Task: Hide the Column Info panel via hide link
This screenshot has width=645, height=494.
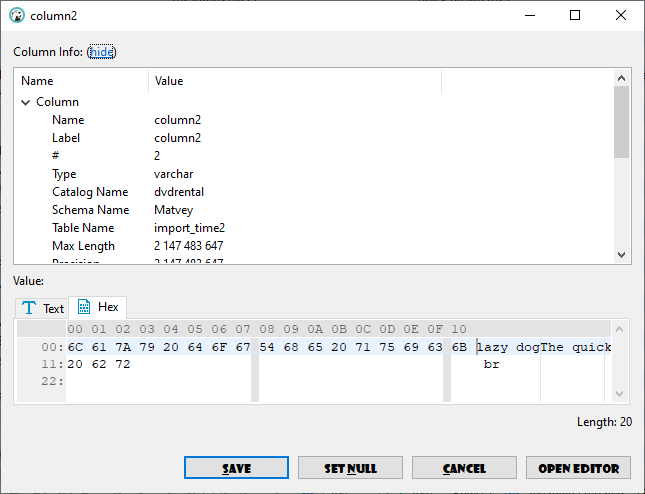Action: click(101, 52)
